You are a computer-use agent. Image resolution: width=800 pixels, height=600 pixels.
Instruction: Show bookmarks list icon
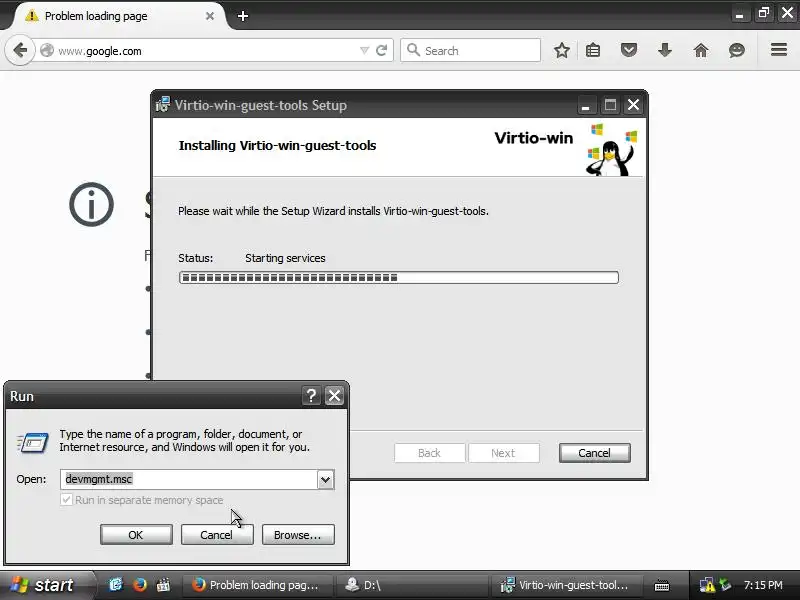coord(593,51)
